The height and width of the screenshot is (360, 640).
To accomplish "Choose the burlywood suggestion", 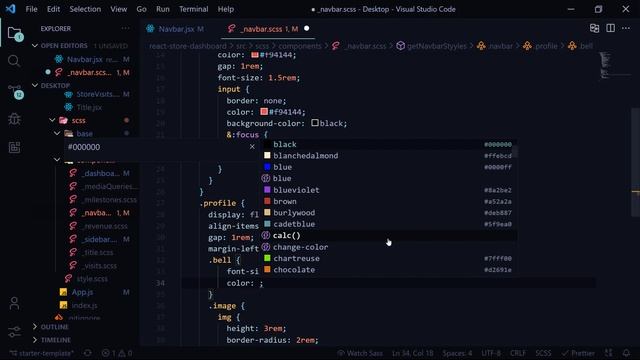I will point(389,213).
